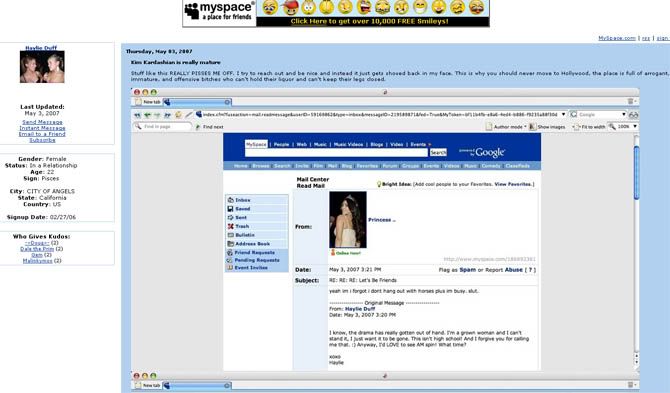This screenshot has height=393, width=670.
Task: Switch to the upper New tab
Action: click(148, 102)
